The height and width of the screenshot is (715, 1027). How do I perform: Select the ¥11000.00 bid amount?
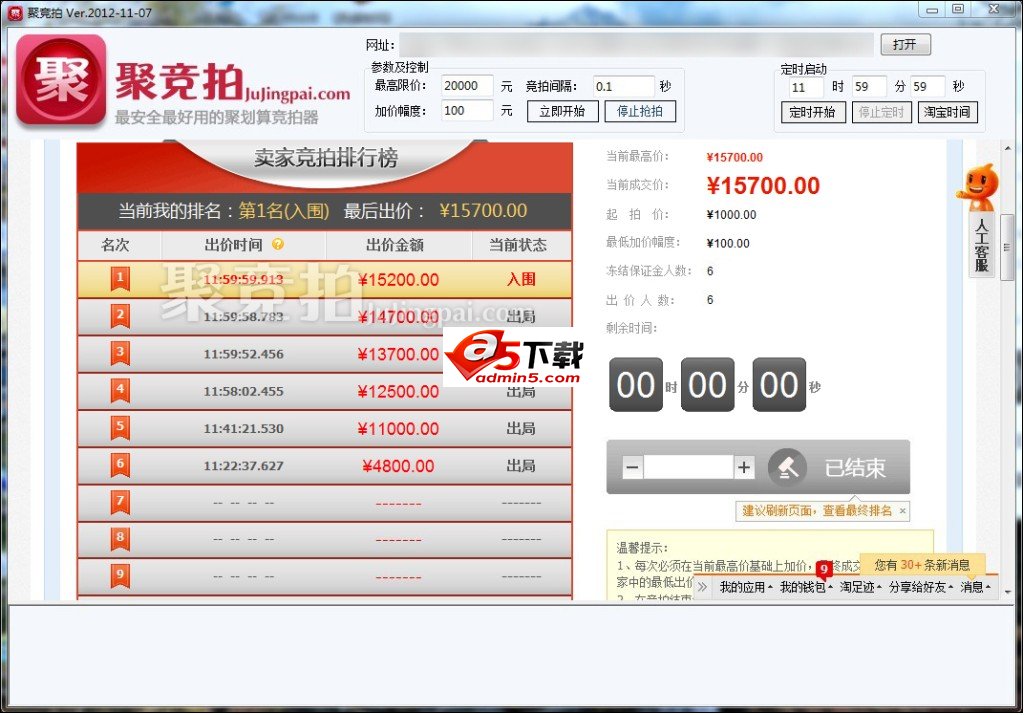click(x=400, y=430)
